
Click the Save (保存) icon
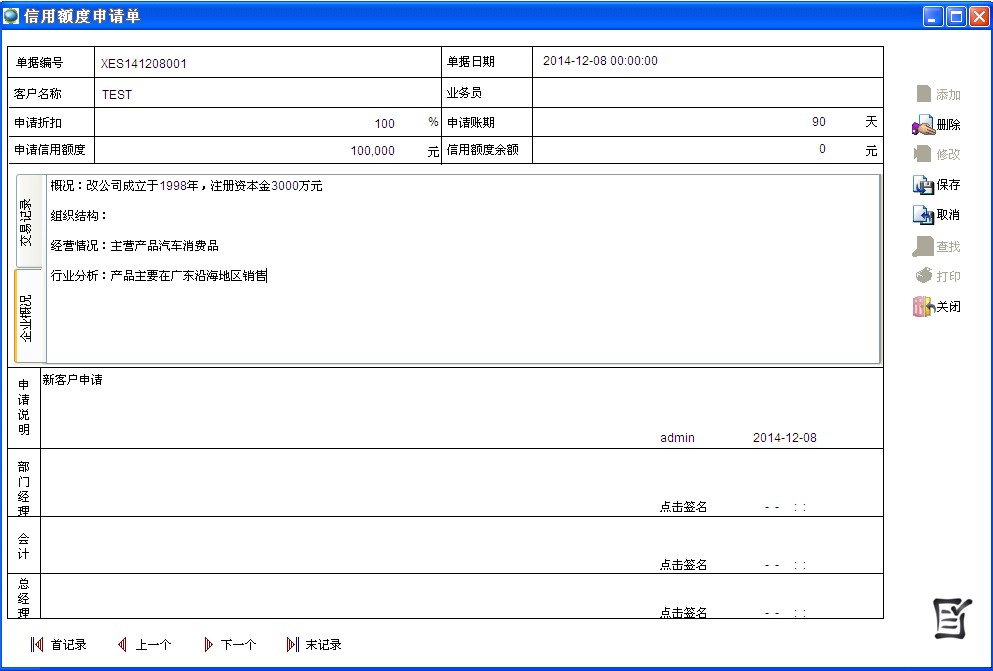click(x=935, y=185)
